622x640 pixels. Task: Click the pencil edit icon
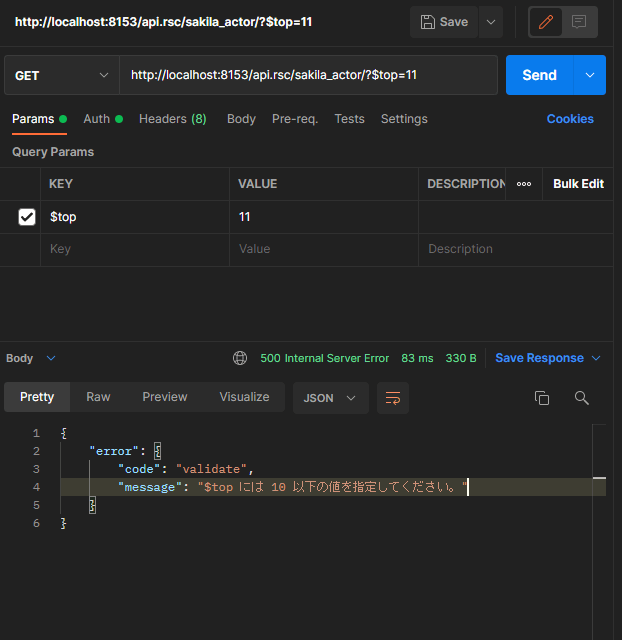(546, 22)
